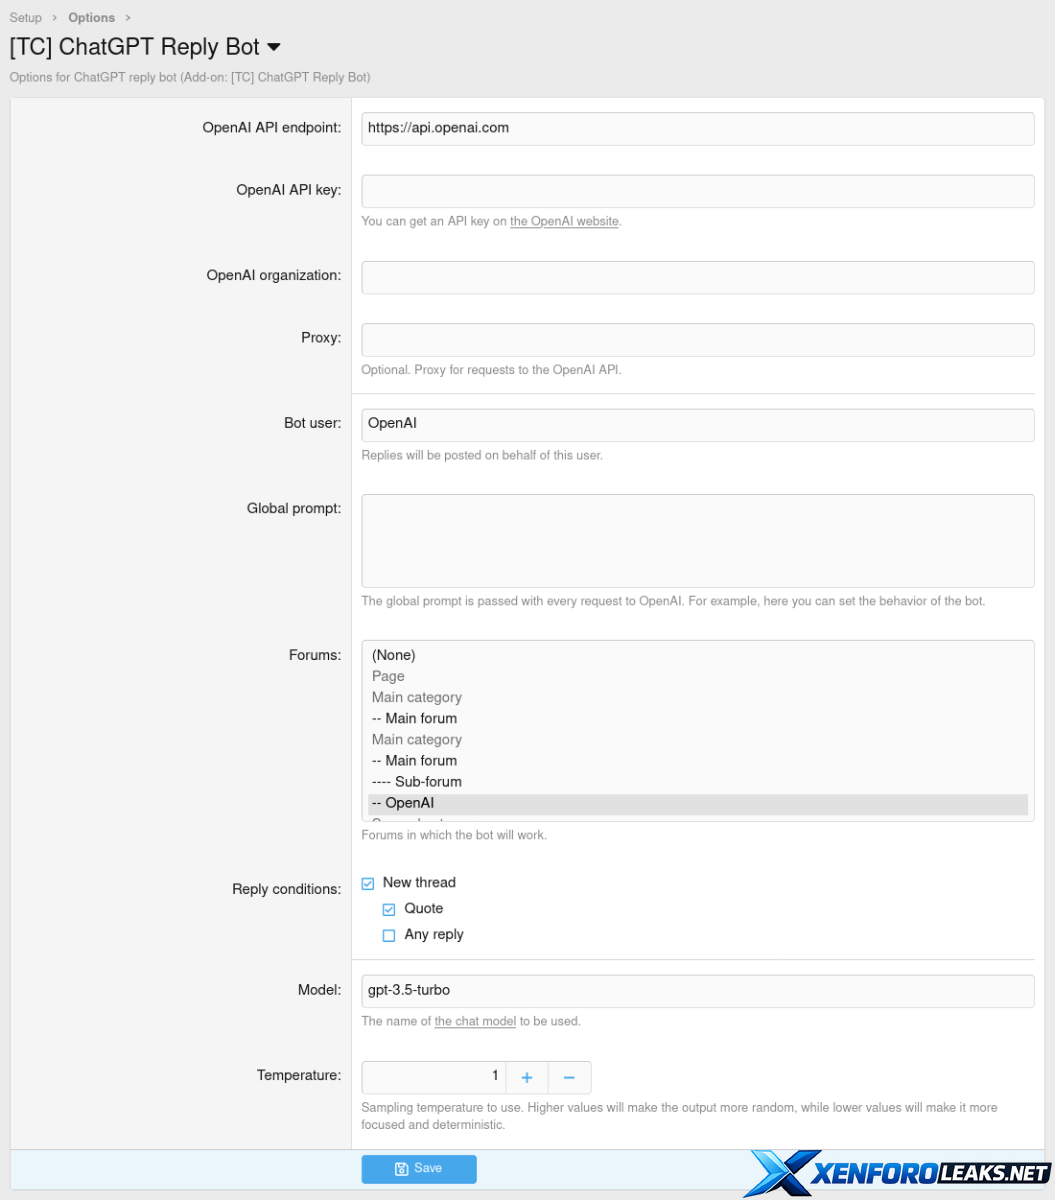Screen dimensions: 1055x1200
Task: Focus the Global prompt text area
Action: [x=697, y=540]
